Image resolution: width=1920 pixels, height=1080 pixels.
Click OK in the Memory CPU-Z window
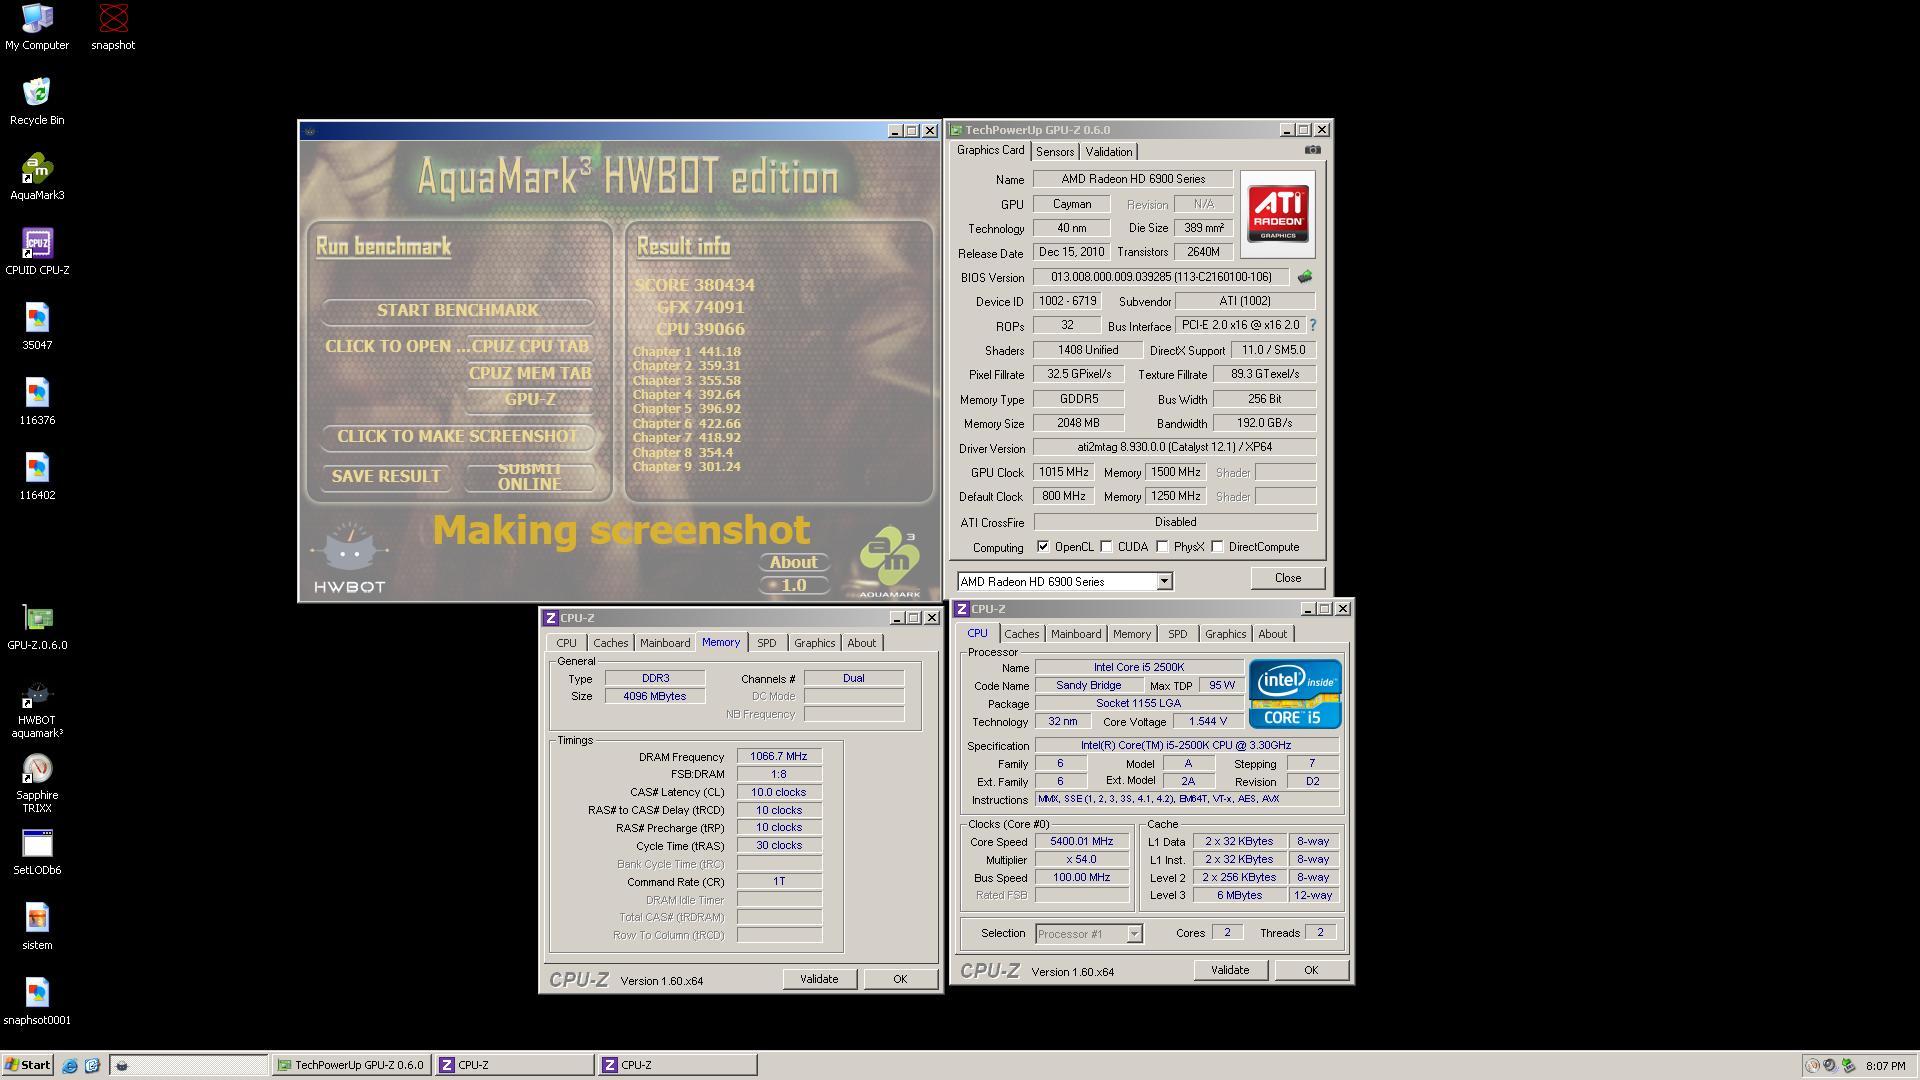900,979
